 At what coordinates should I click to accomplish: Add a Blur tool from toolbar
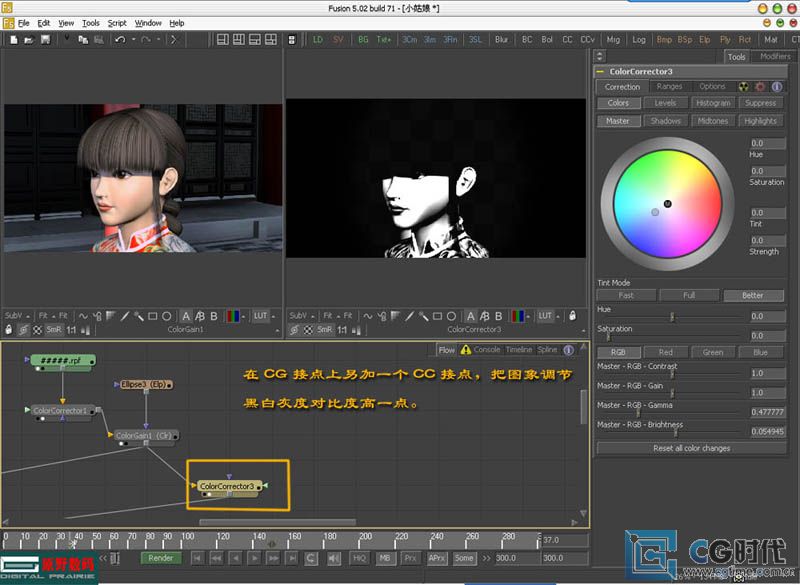pos(501,40)
